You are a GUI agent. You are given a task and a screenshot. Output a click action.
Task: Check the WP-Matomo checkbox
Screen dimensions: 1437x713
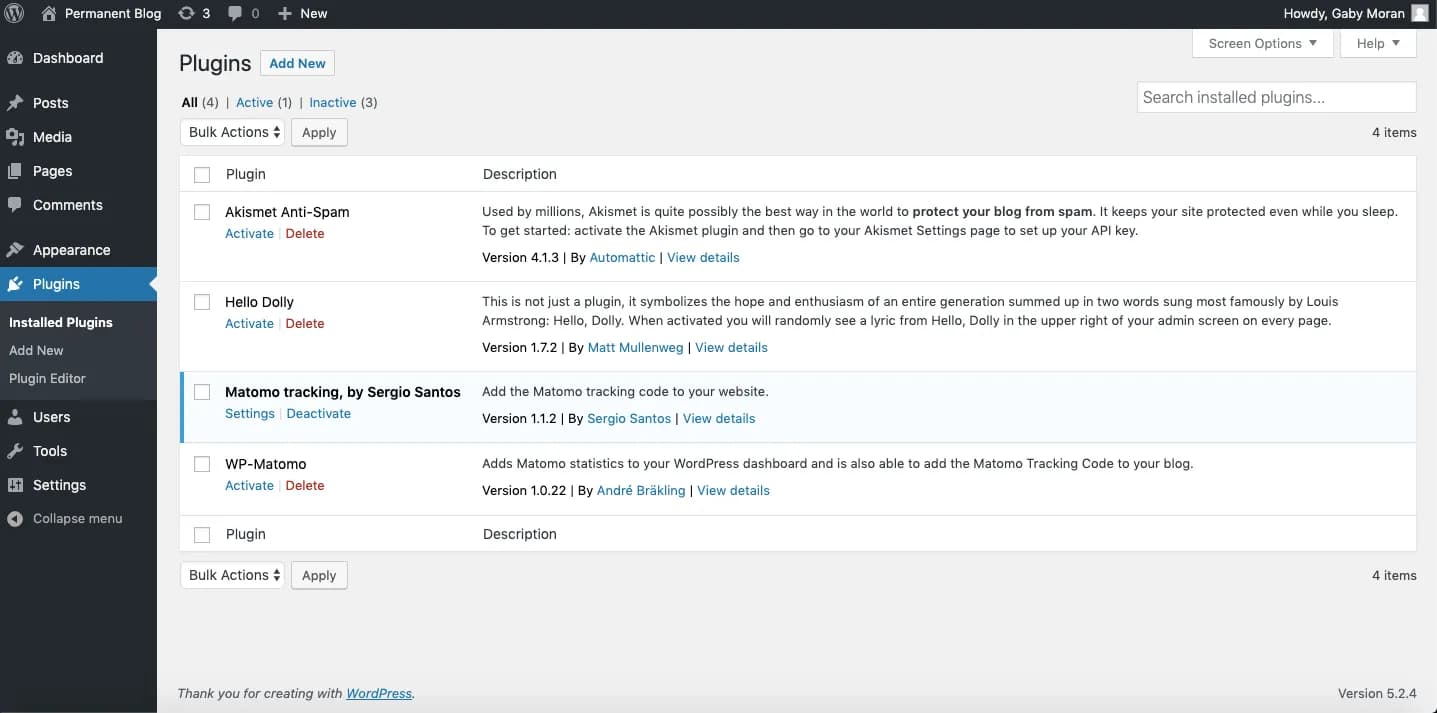202,464
